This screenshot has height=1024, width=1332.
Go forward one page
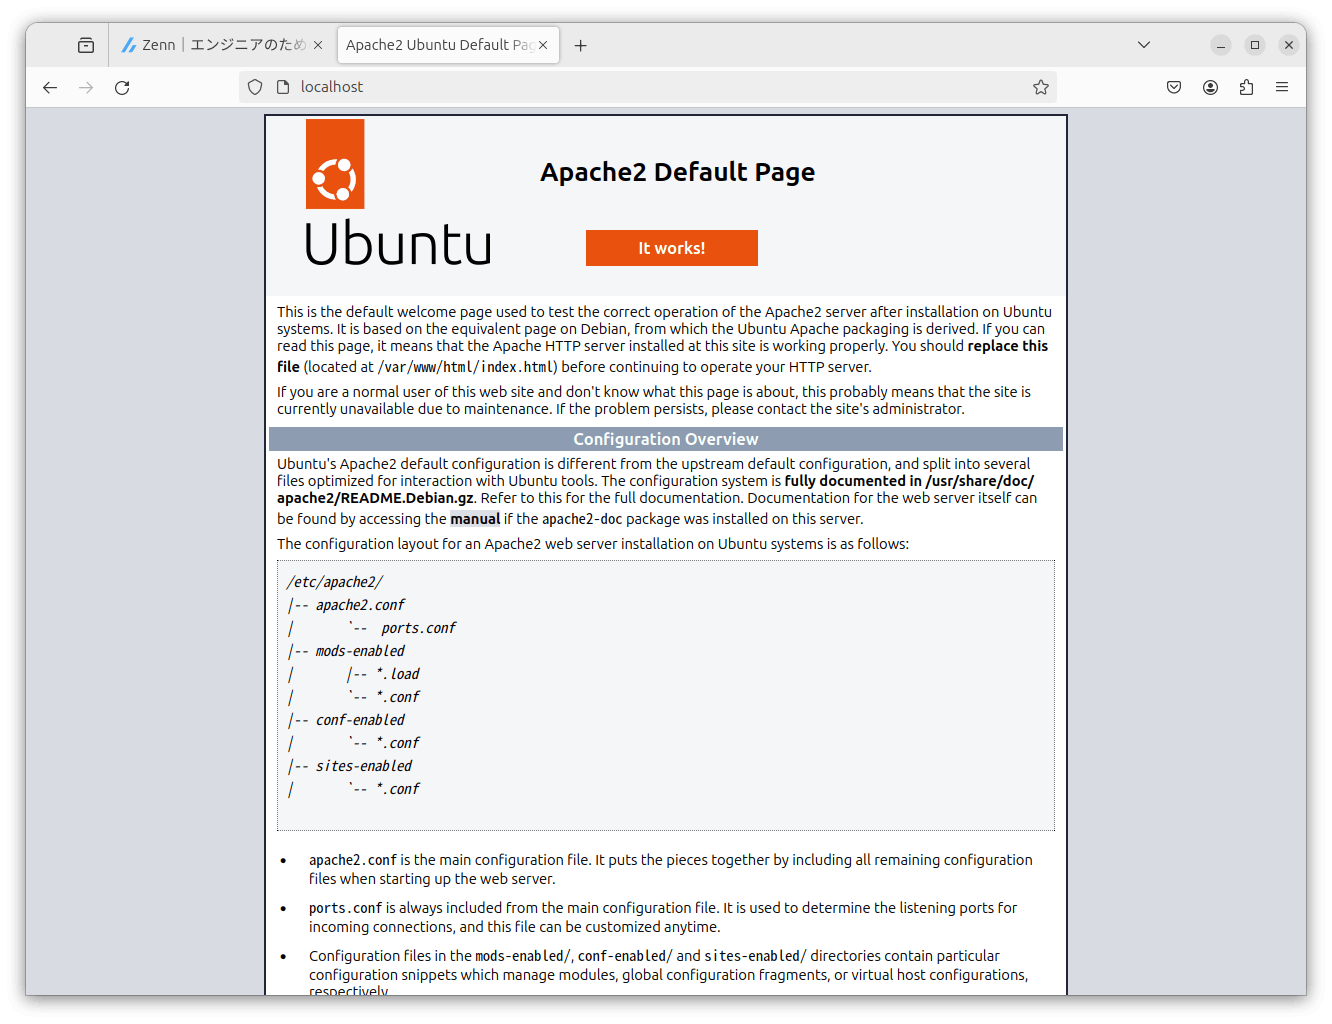[x=86, y=87]
